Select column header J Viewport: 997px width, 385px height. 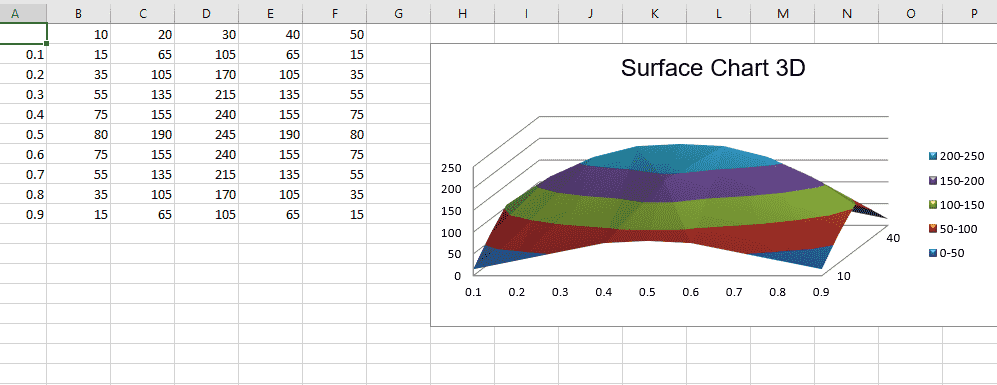pos(590,12)
